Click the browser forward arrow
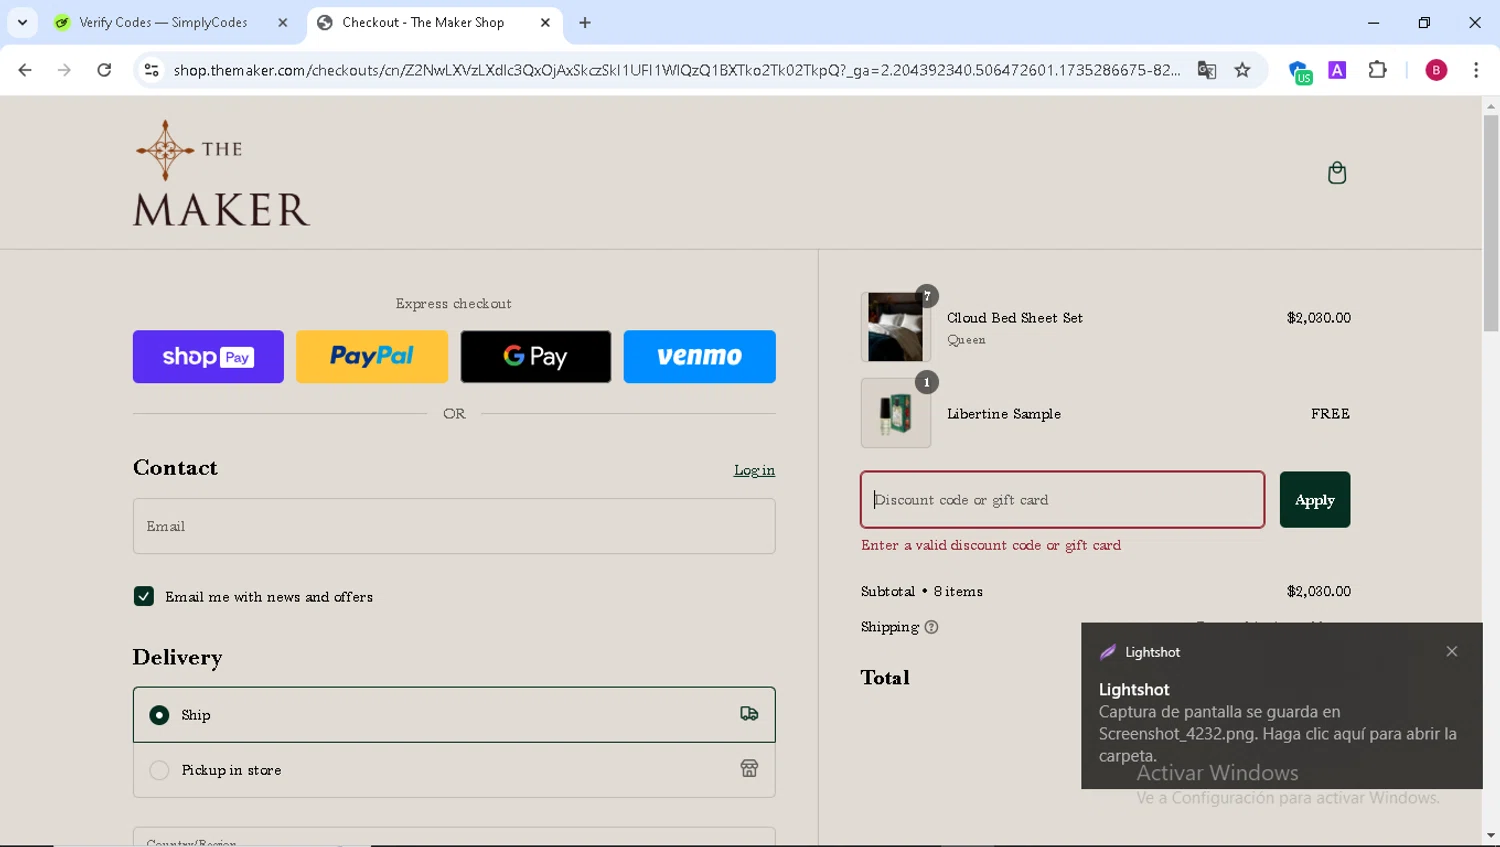 click(64, 70)
